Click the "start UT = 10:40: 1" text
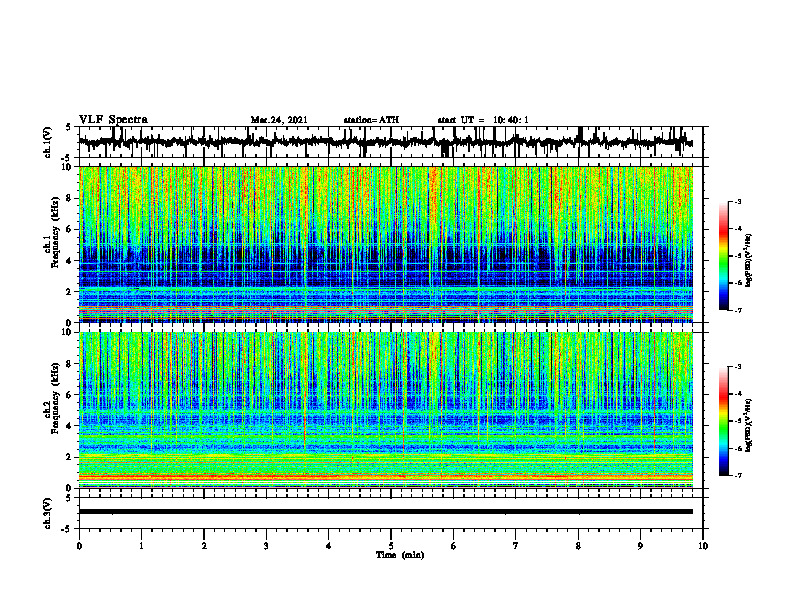792x612 pixels. pyautogui.click(x=483, y=120)
